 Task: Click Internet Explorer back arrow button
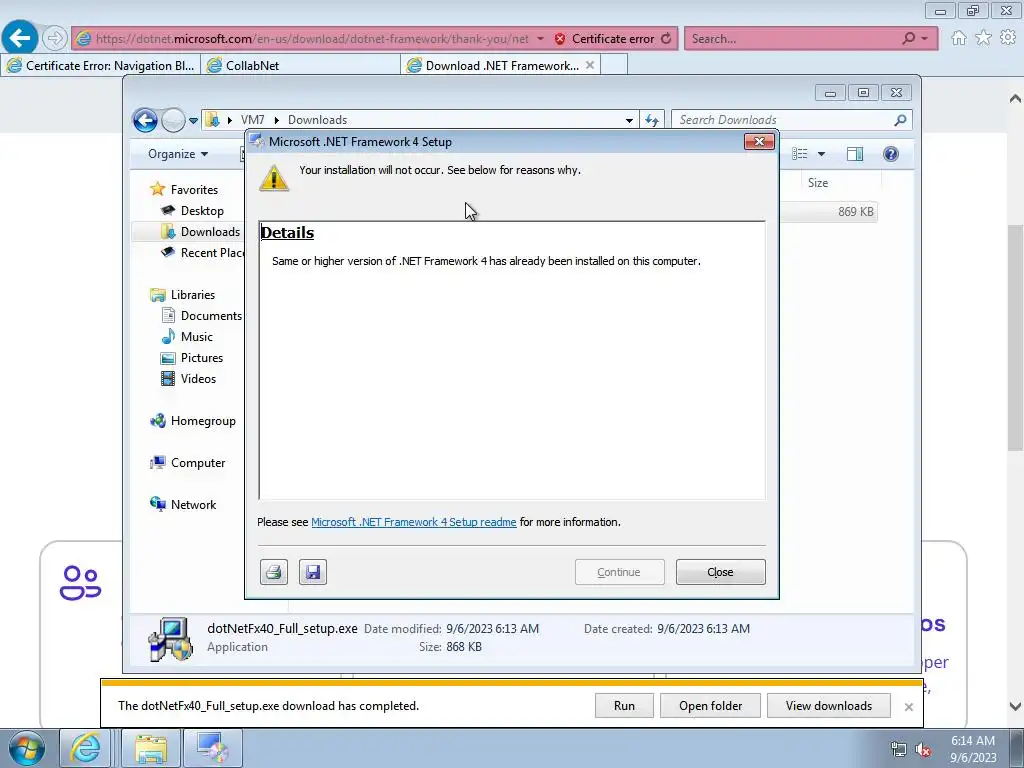tap(20, 38)
